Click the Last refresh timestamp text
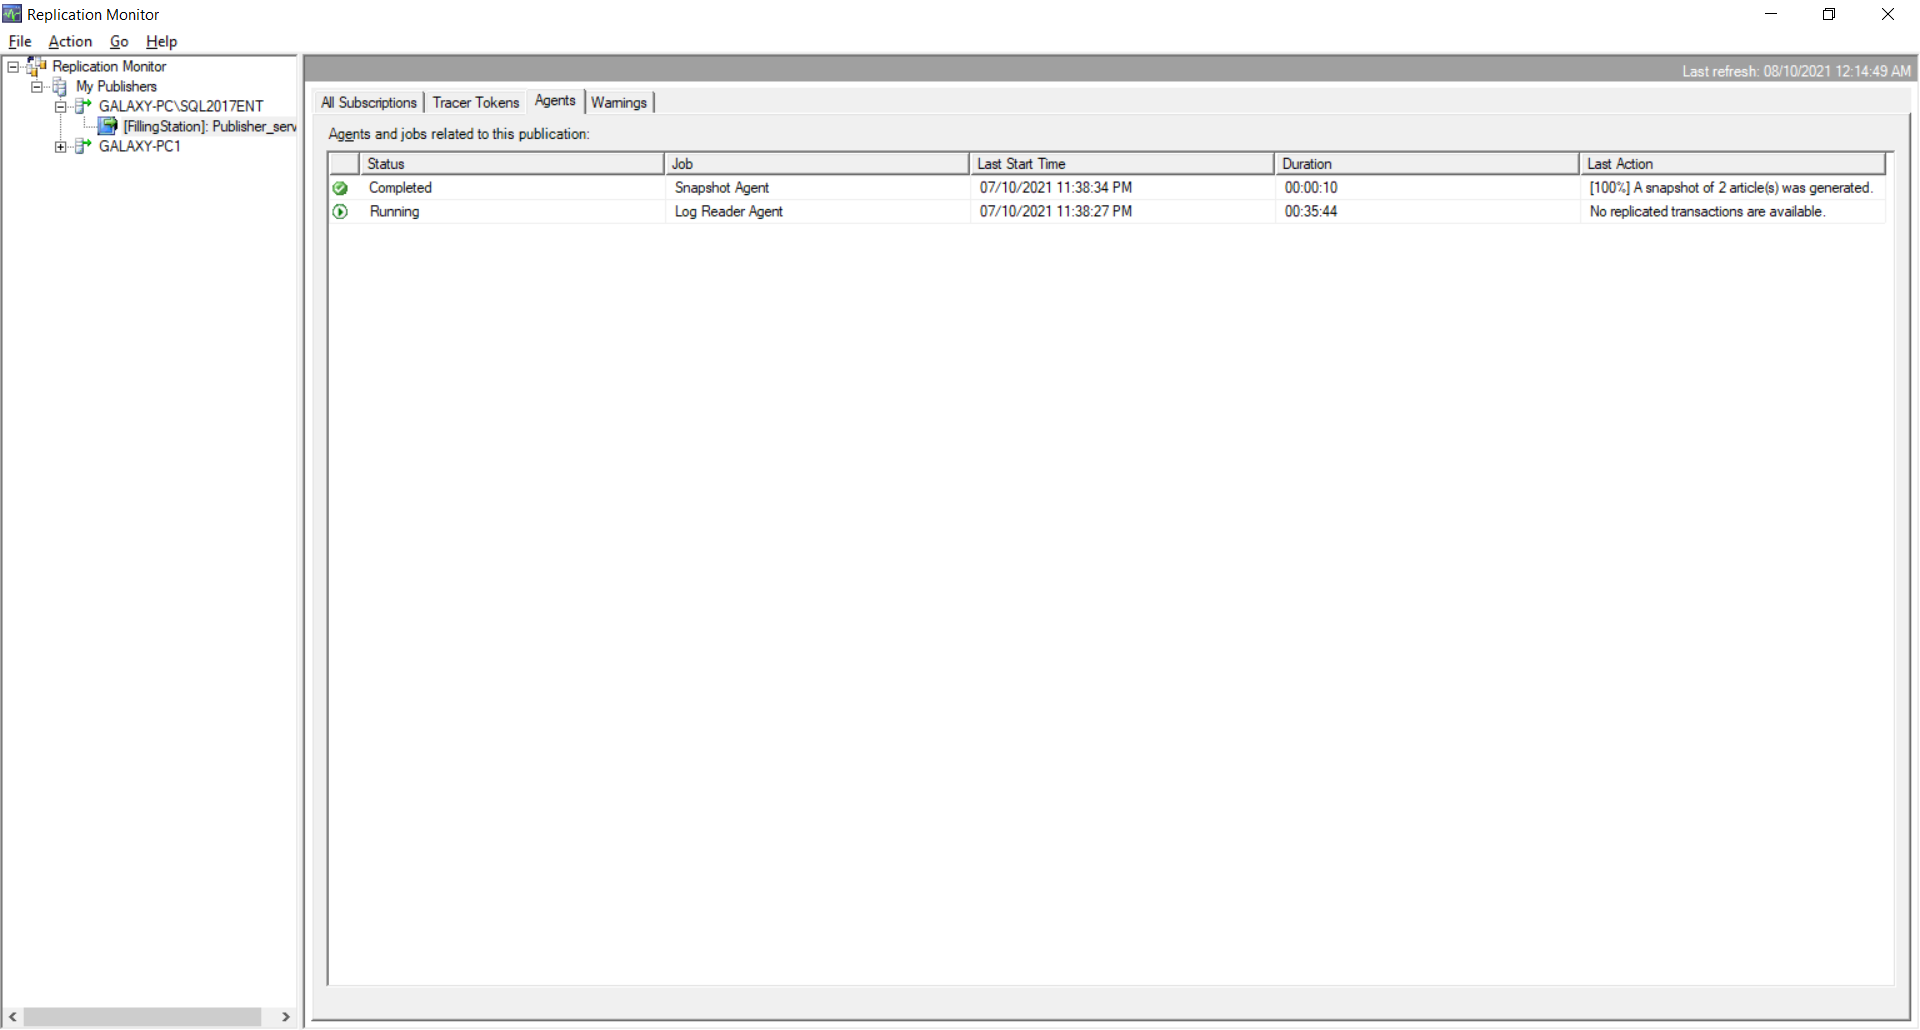1920x1030 pixels. 1796,71
